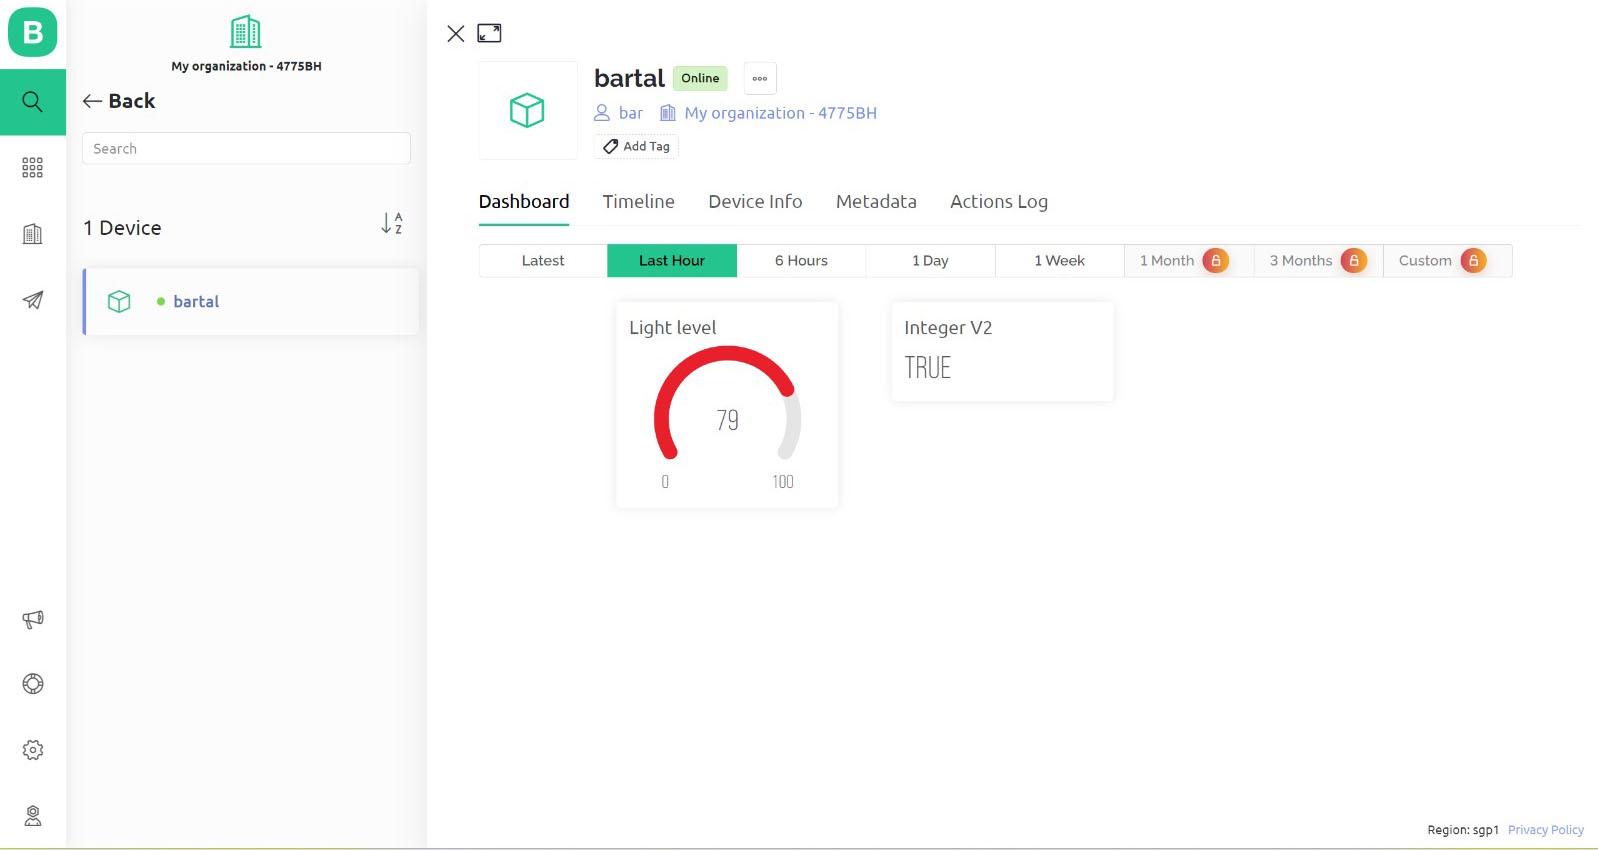Select the Latest time range
1598x850 pixels.
point(543,261)
